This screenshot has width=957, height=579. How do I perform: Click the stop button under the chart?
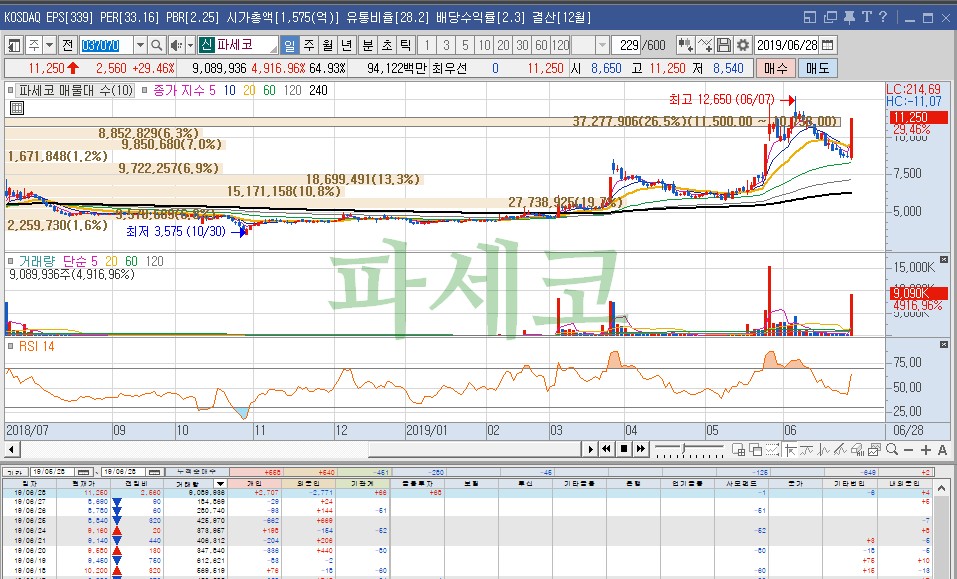[624, 450]
